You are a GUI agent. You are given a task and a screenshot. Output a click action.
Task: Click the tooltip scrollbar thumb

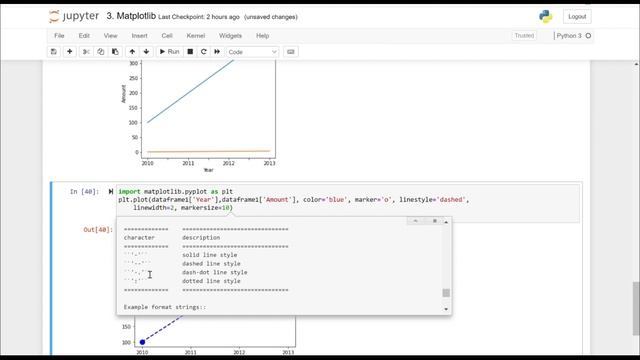pos(446,293)
